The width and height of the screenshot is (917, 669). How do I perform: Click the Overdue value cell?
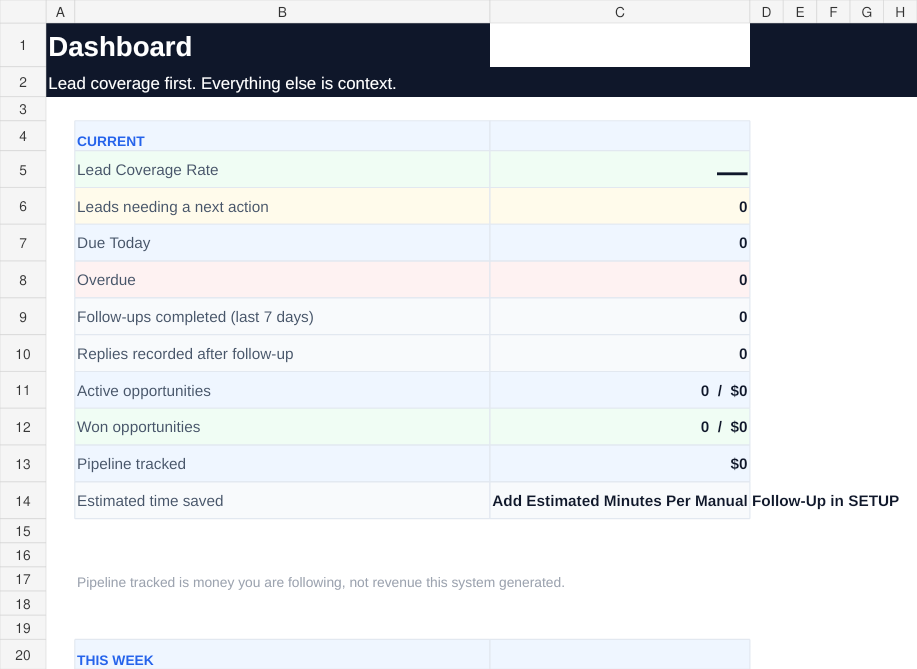[x=620, y=280]
